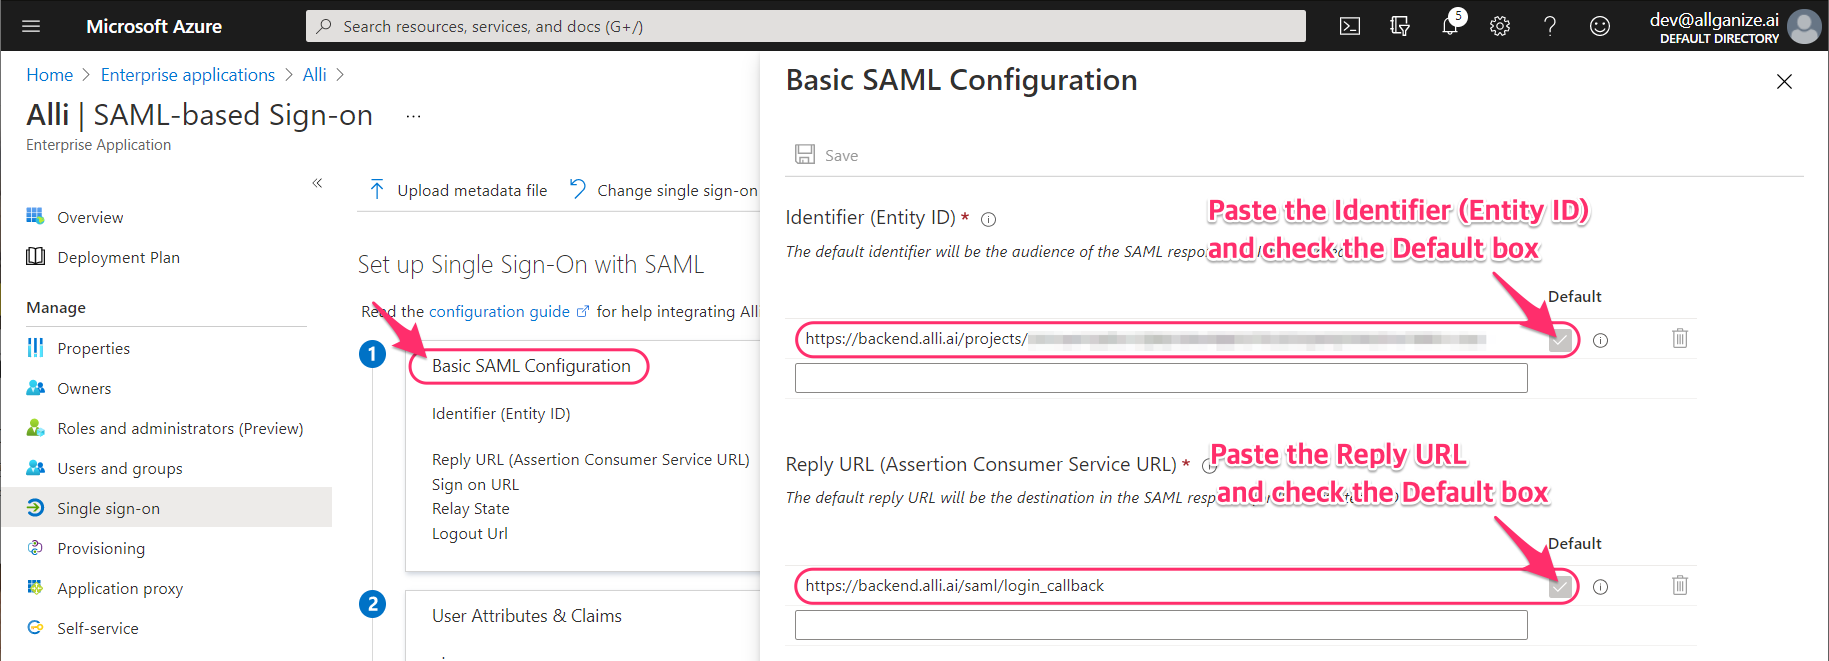Click the info icon next to the Identifier (Entity ID) label
This screenshot has height=661, width=1829.
click(x=988, y=219)
